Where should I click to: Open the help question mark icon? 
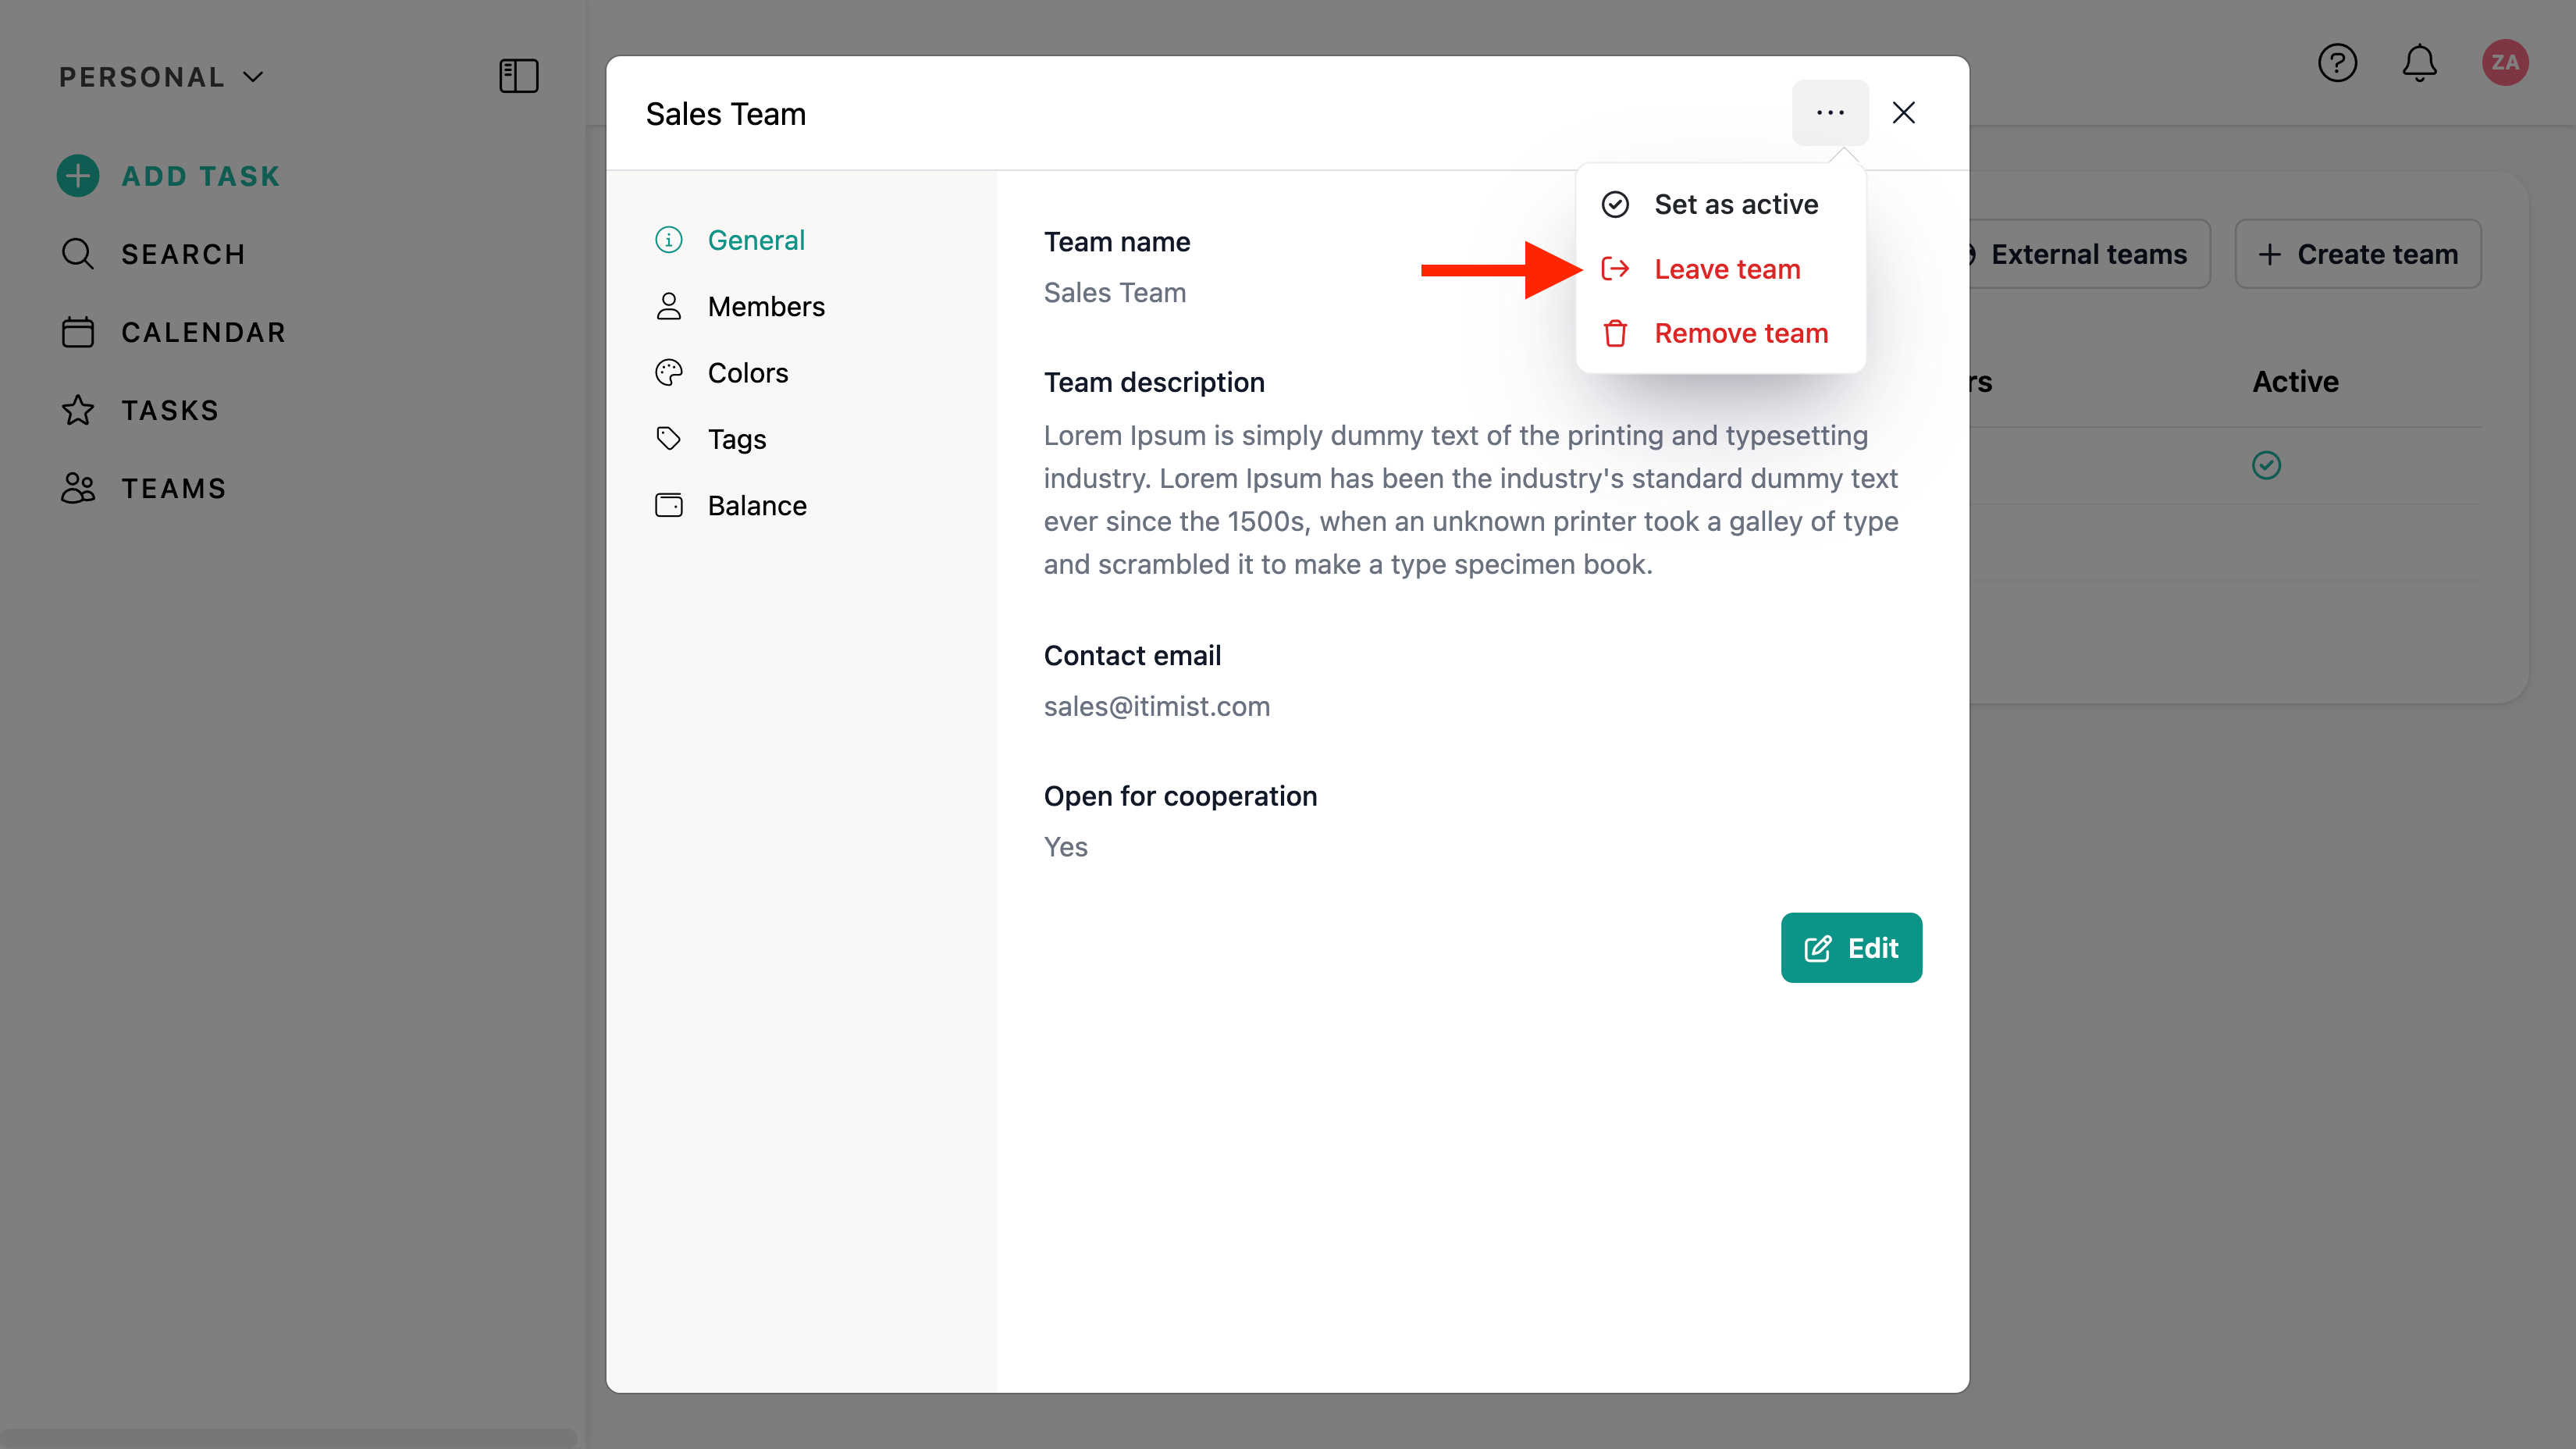coord(2337,63)
